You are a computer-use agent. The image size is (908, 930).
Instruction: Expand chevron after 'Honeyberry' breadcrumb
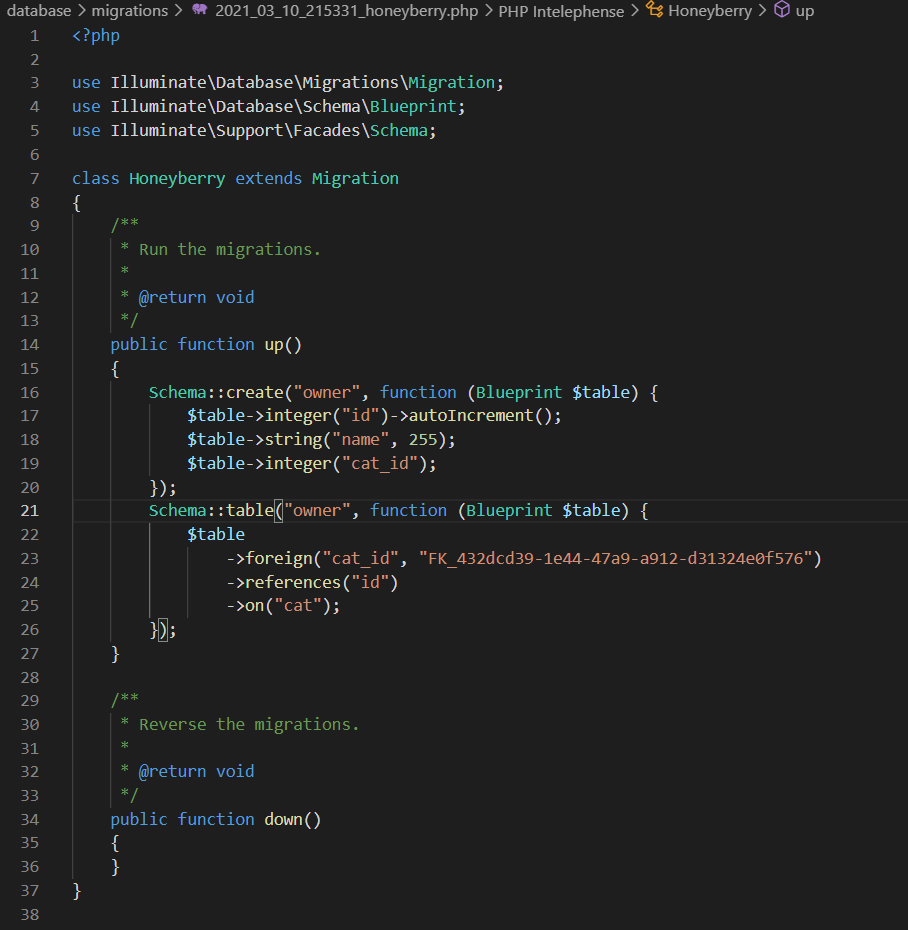763,11
